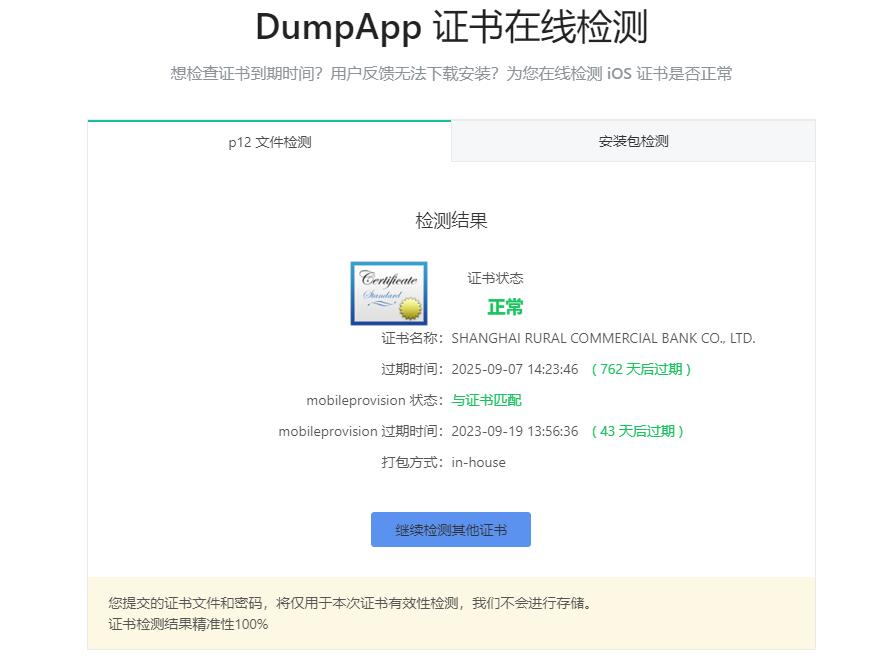The height and width of the screenshot is (659, 887).
Task: Click the 证书名称 label
Action: pyautogui.click(x=412, y=338)
